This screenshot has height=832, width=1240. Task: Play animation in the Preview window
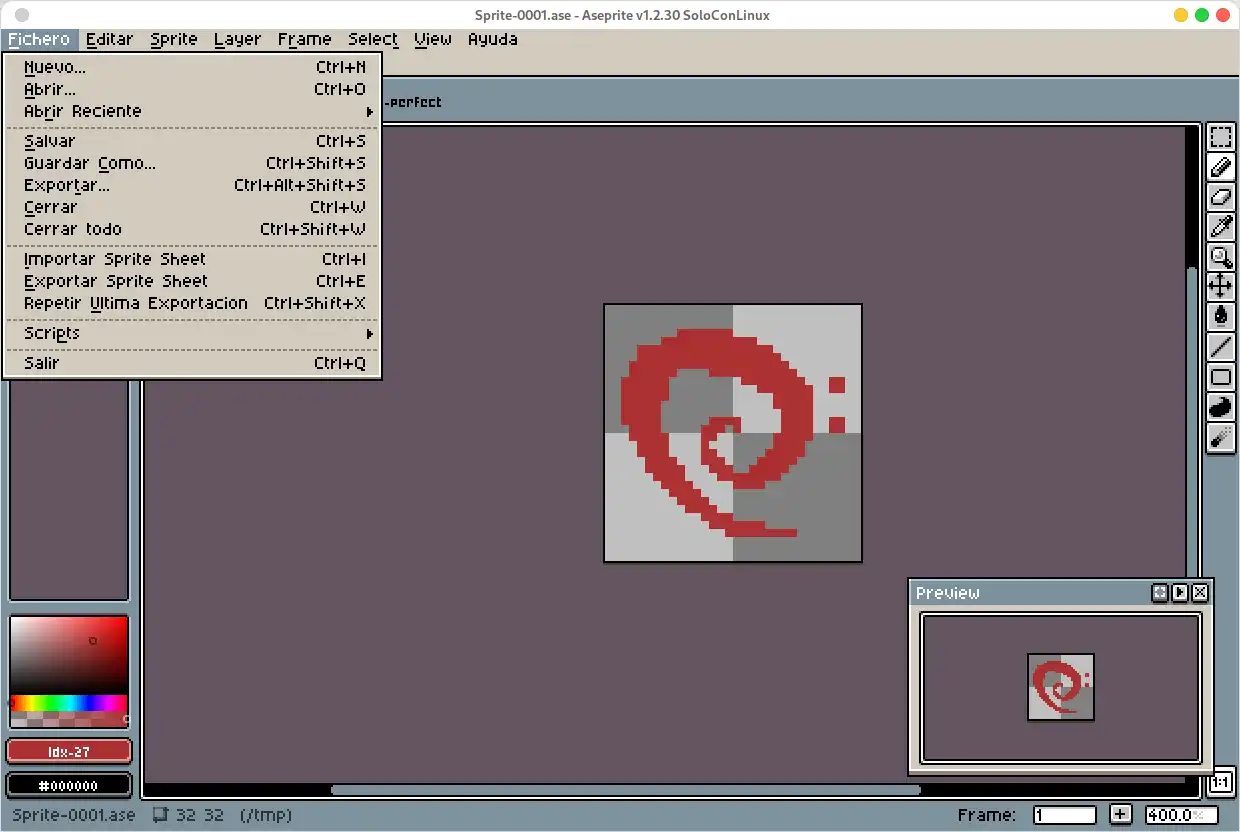pyautogui.click(x=1180, y=593)
